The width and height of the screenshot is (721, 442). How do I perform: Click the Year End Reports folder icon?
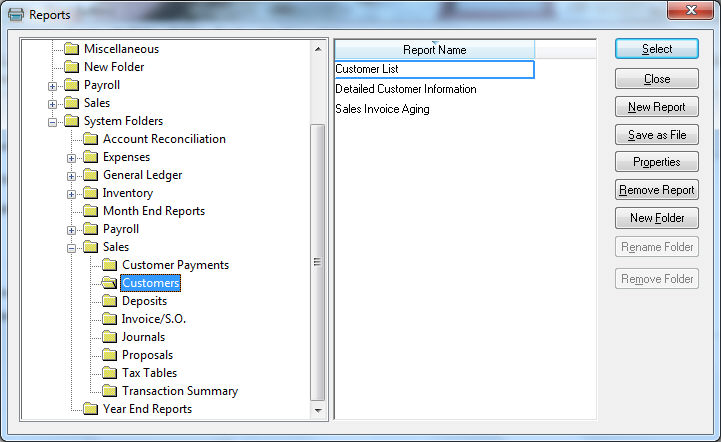point(90,409)
